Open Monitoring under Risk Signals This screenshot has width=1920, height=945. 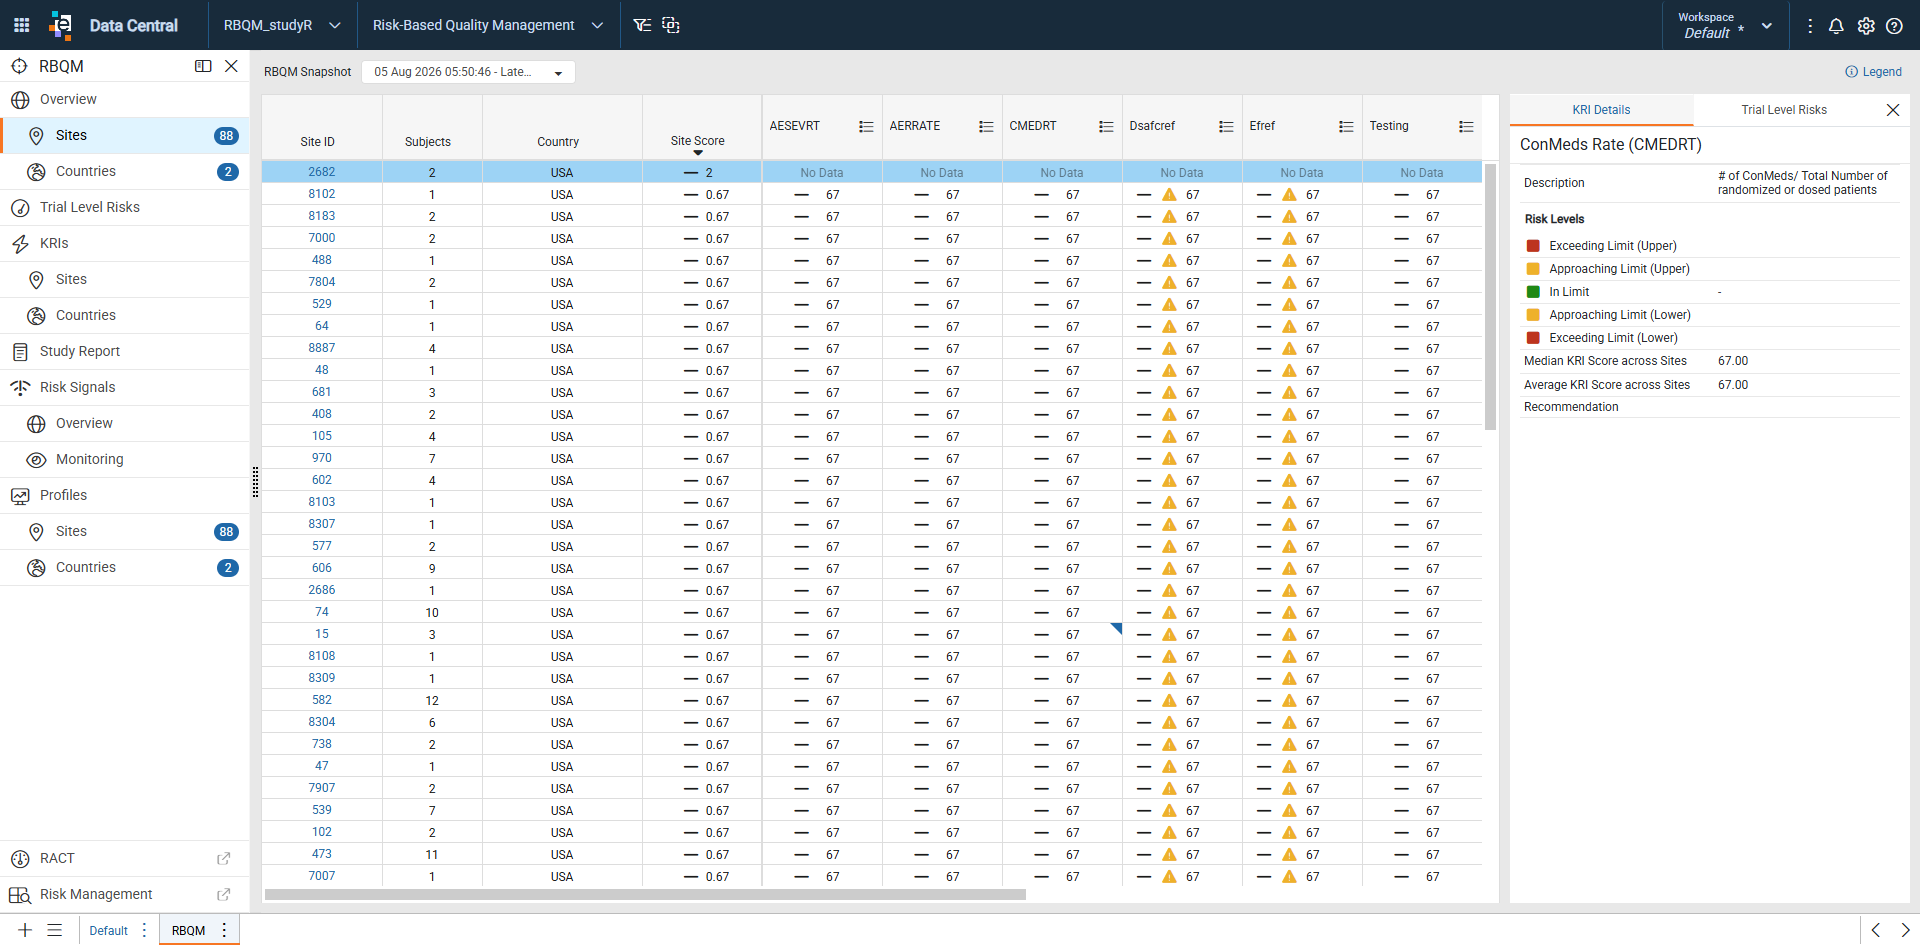tap(124, 460)
